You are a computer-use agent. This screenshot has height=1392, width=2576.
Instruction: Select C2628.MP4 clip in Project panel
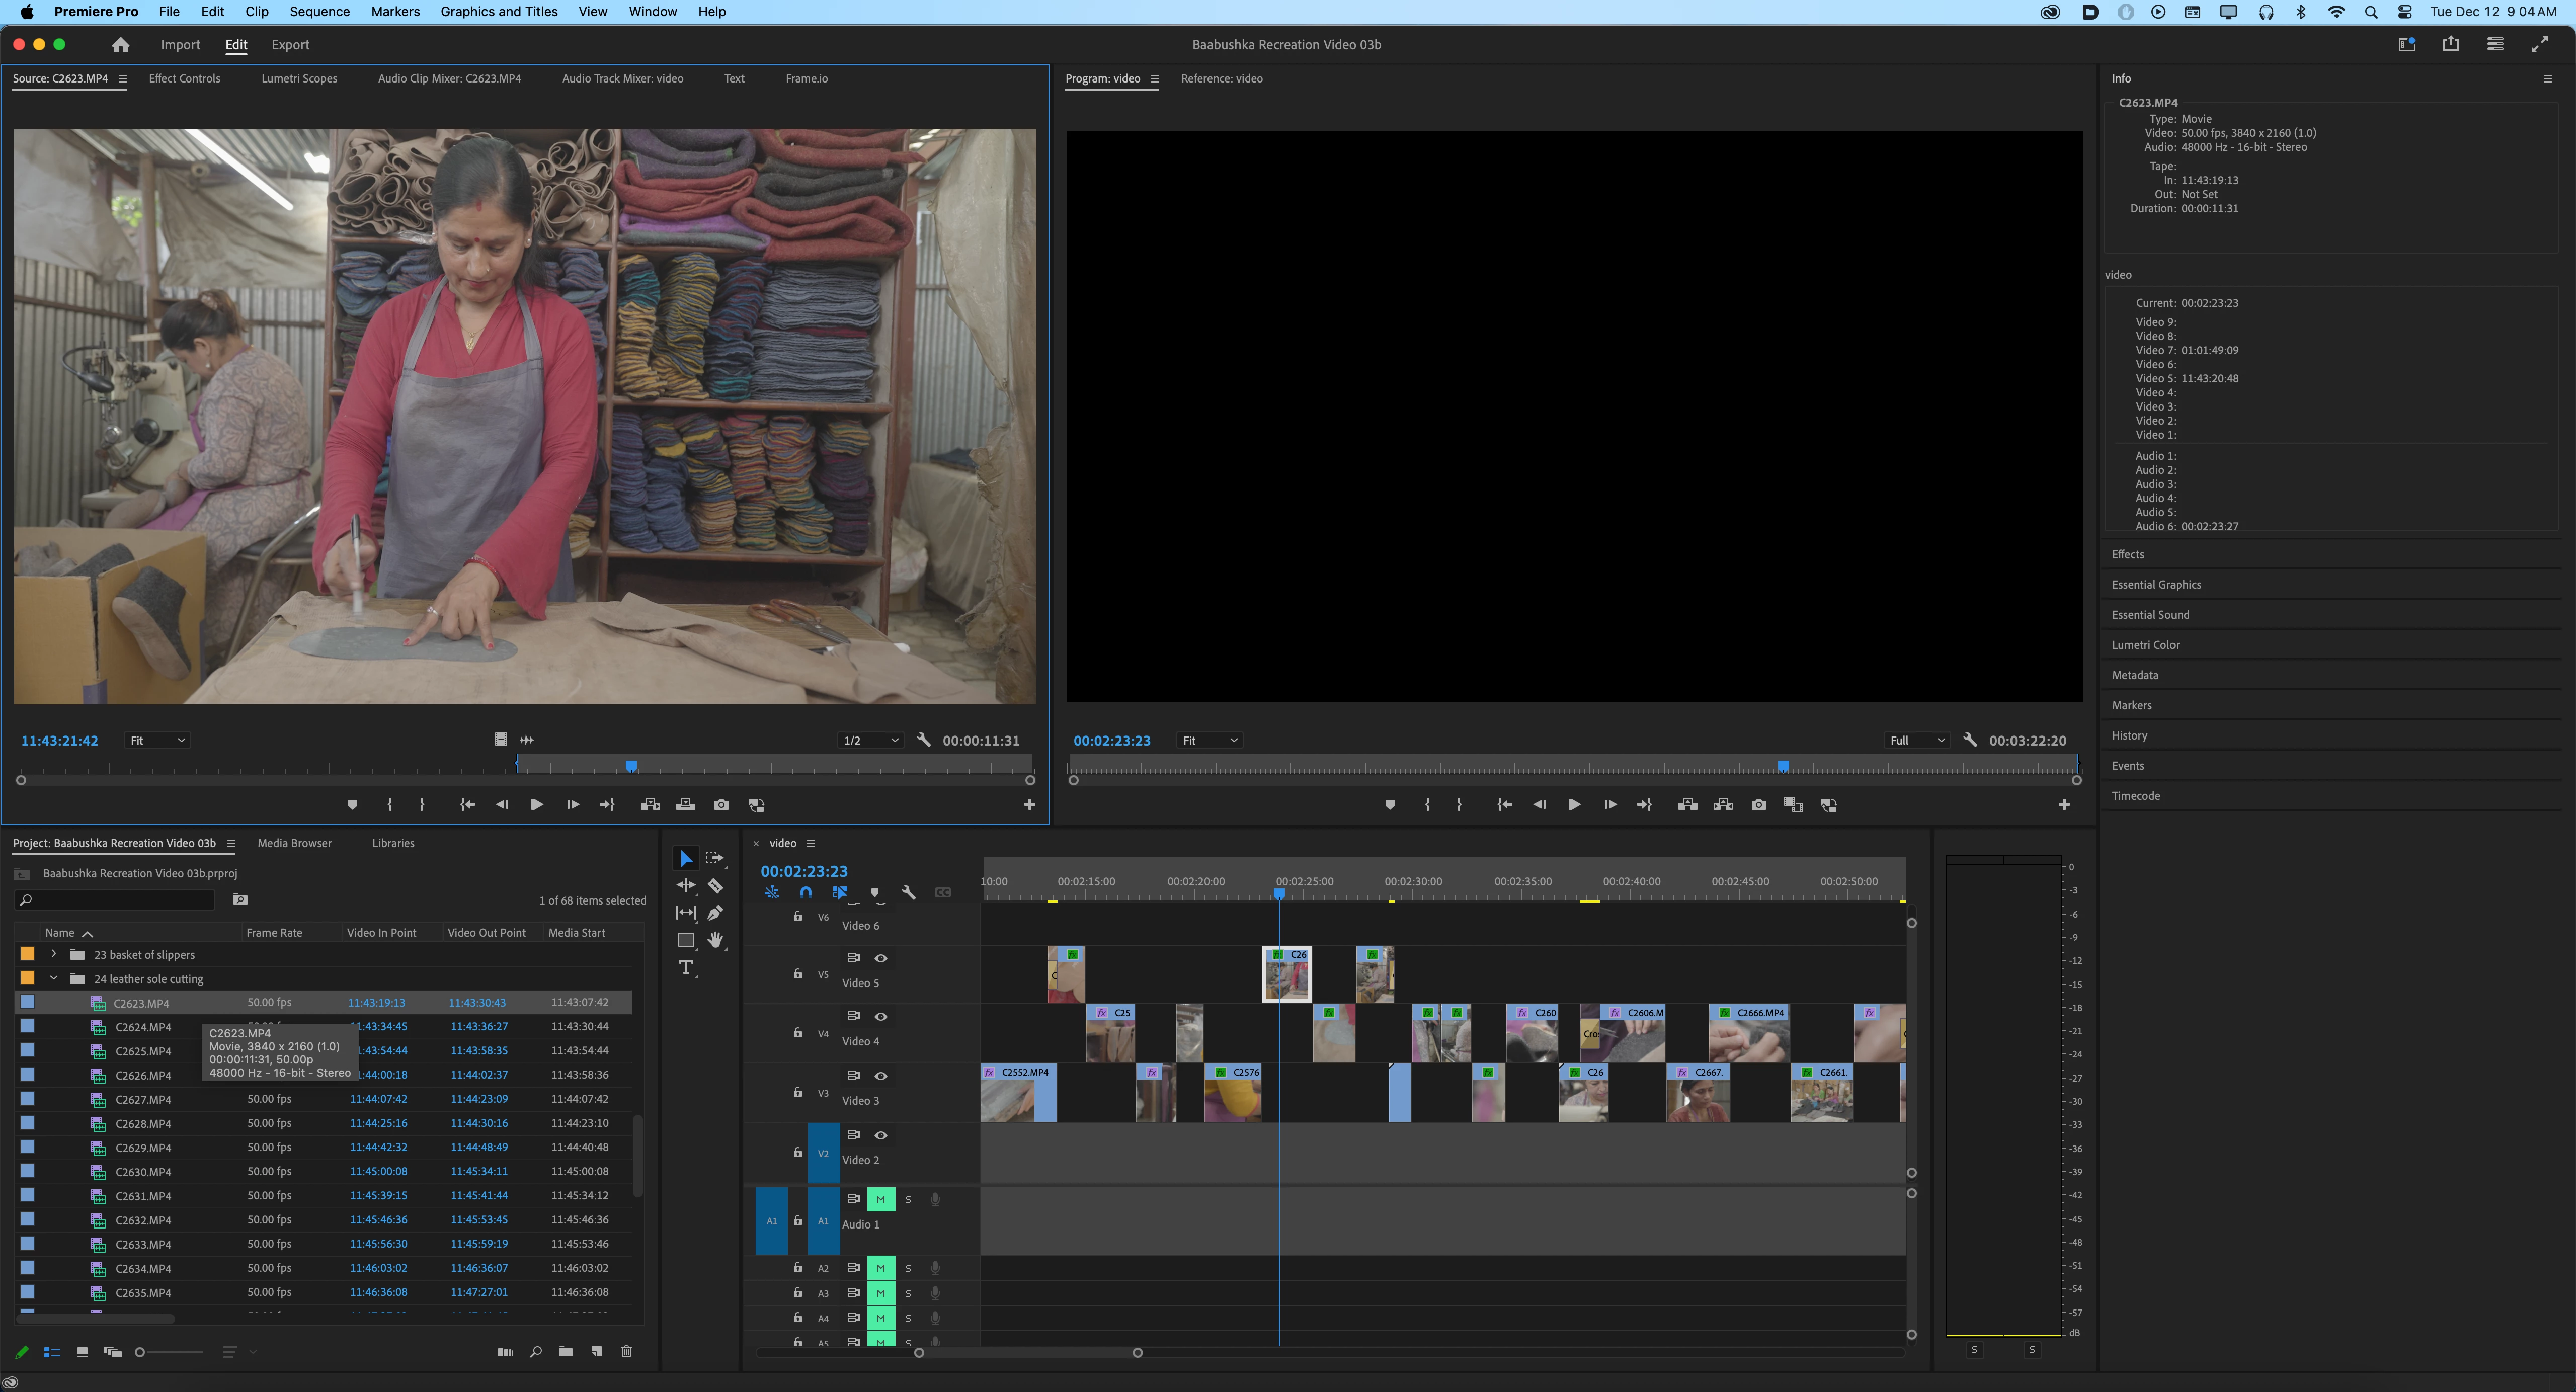[143, 1124]
